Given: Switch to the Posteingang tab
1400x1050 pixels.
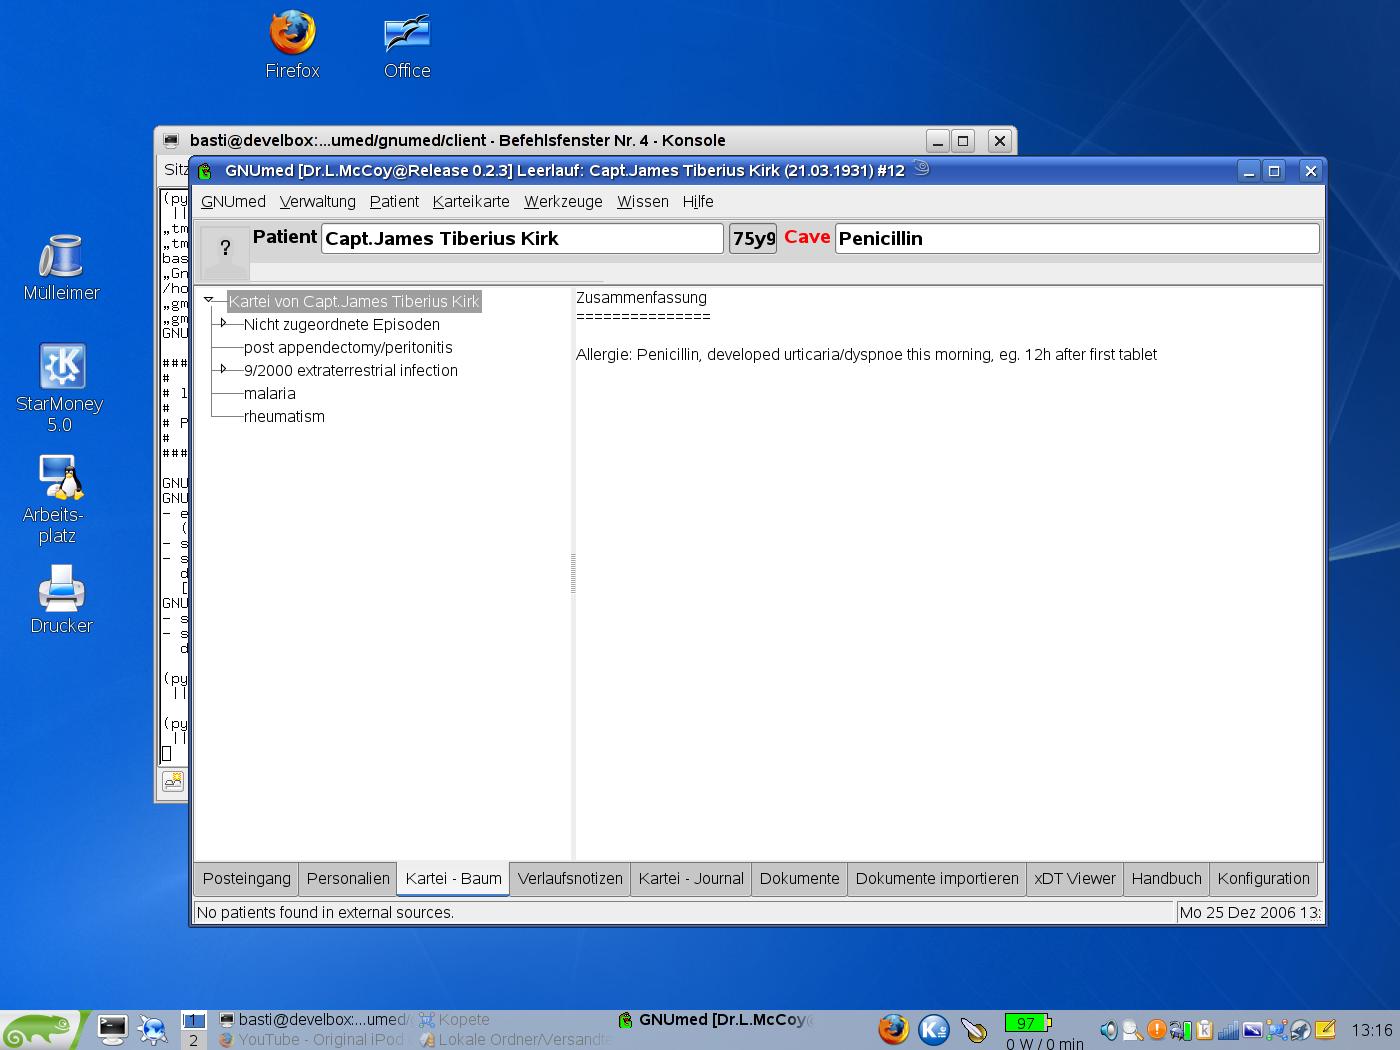Looking at the screenshot, I should [246, 879].
